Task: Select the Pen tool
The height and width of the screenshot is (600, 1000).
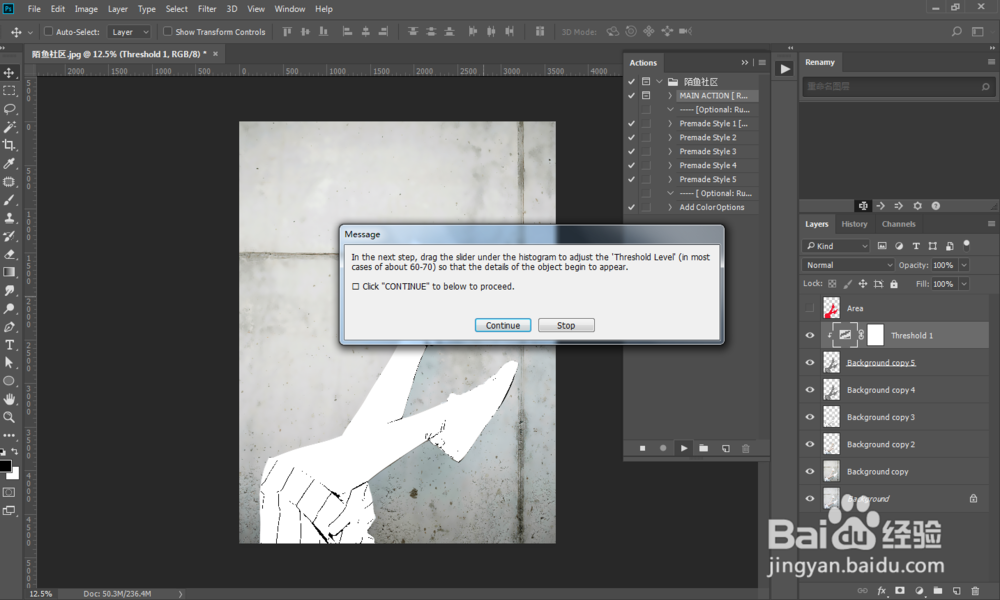Action: (9, 327)
